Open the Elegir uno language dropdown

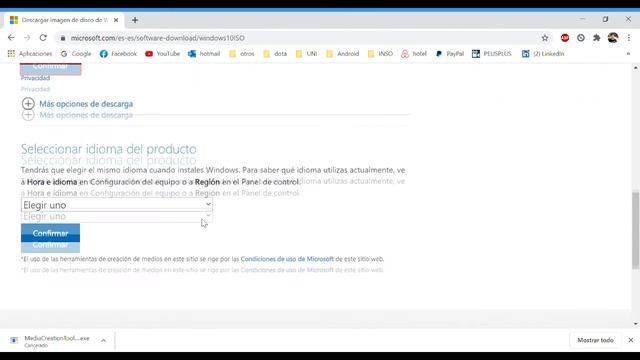coord(117,205)
